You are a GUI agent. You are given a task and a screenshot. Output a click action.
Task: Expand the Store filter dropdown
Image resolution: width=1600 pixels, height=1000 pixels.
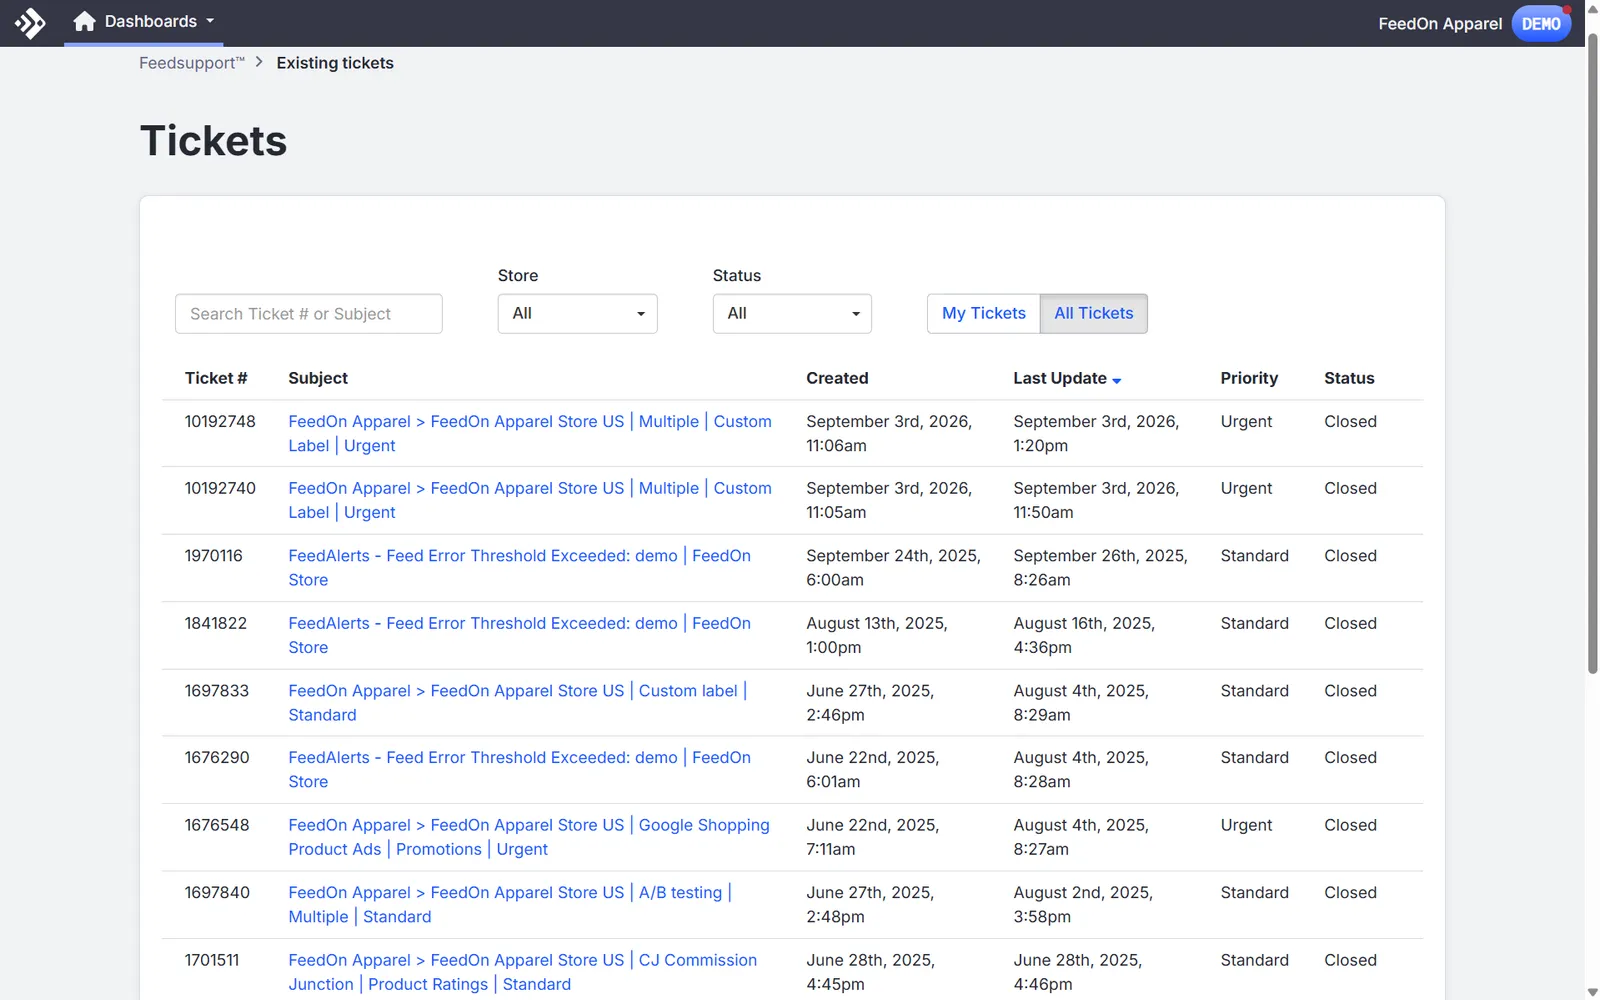[x=578, y=314]
